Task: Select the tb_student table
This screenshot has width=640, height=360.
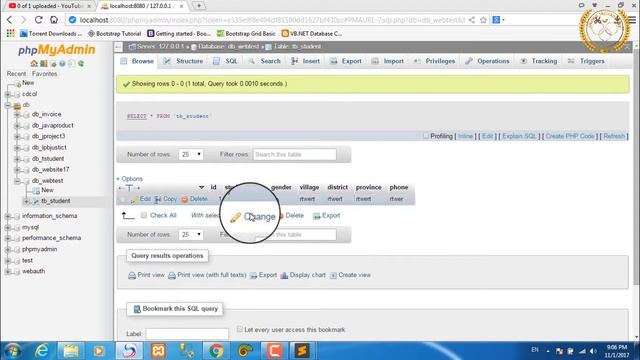Action: coord(56,201)
